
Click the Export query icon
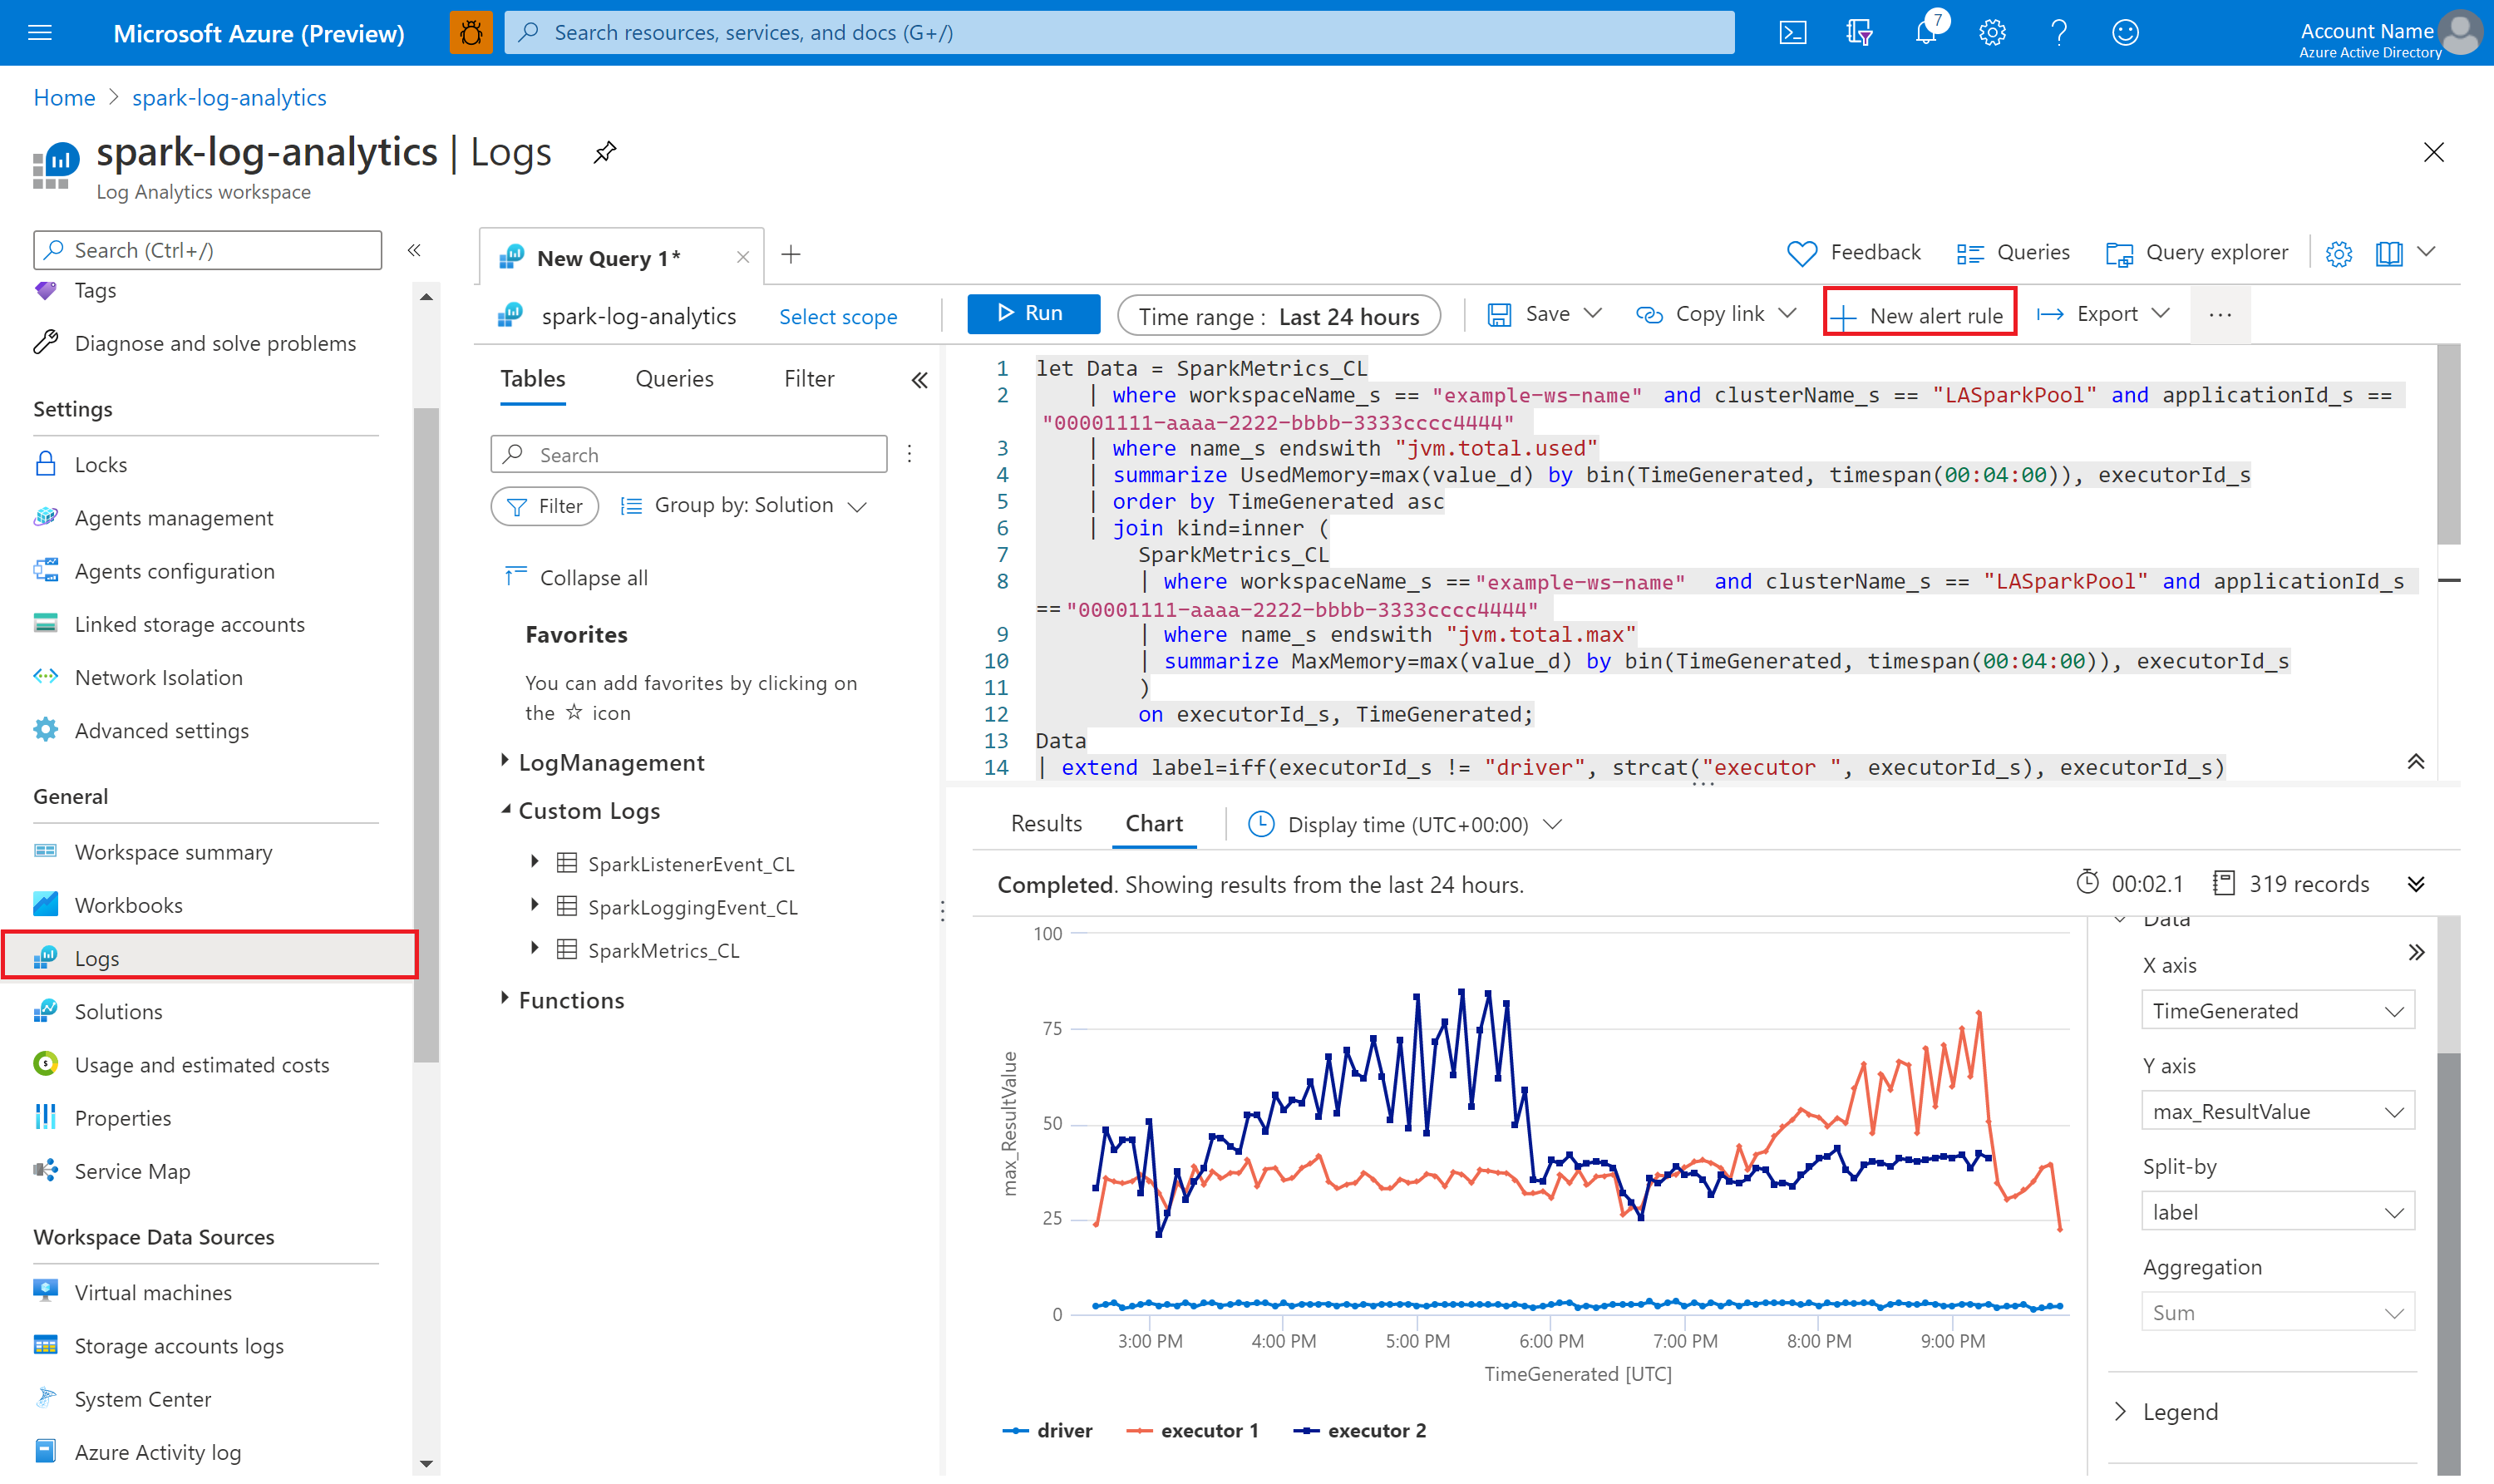(x=2103, y=314)
